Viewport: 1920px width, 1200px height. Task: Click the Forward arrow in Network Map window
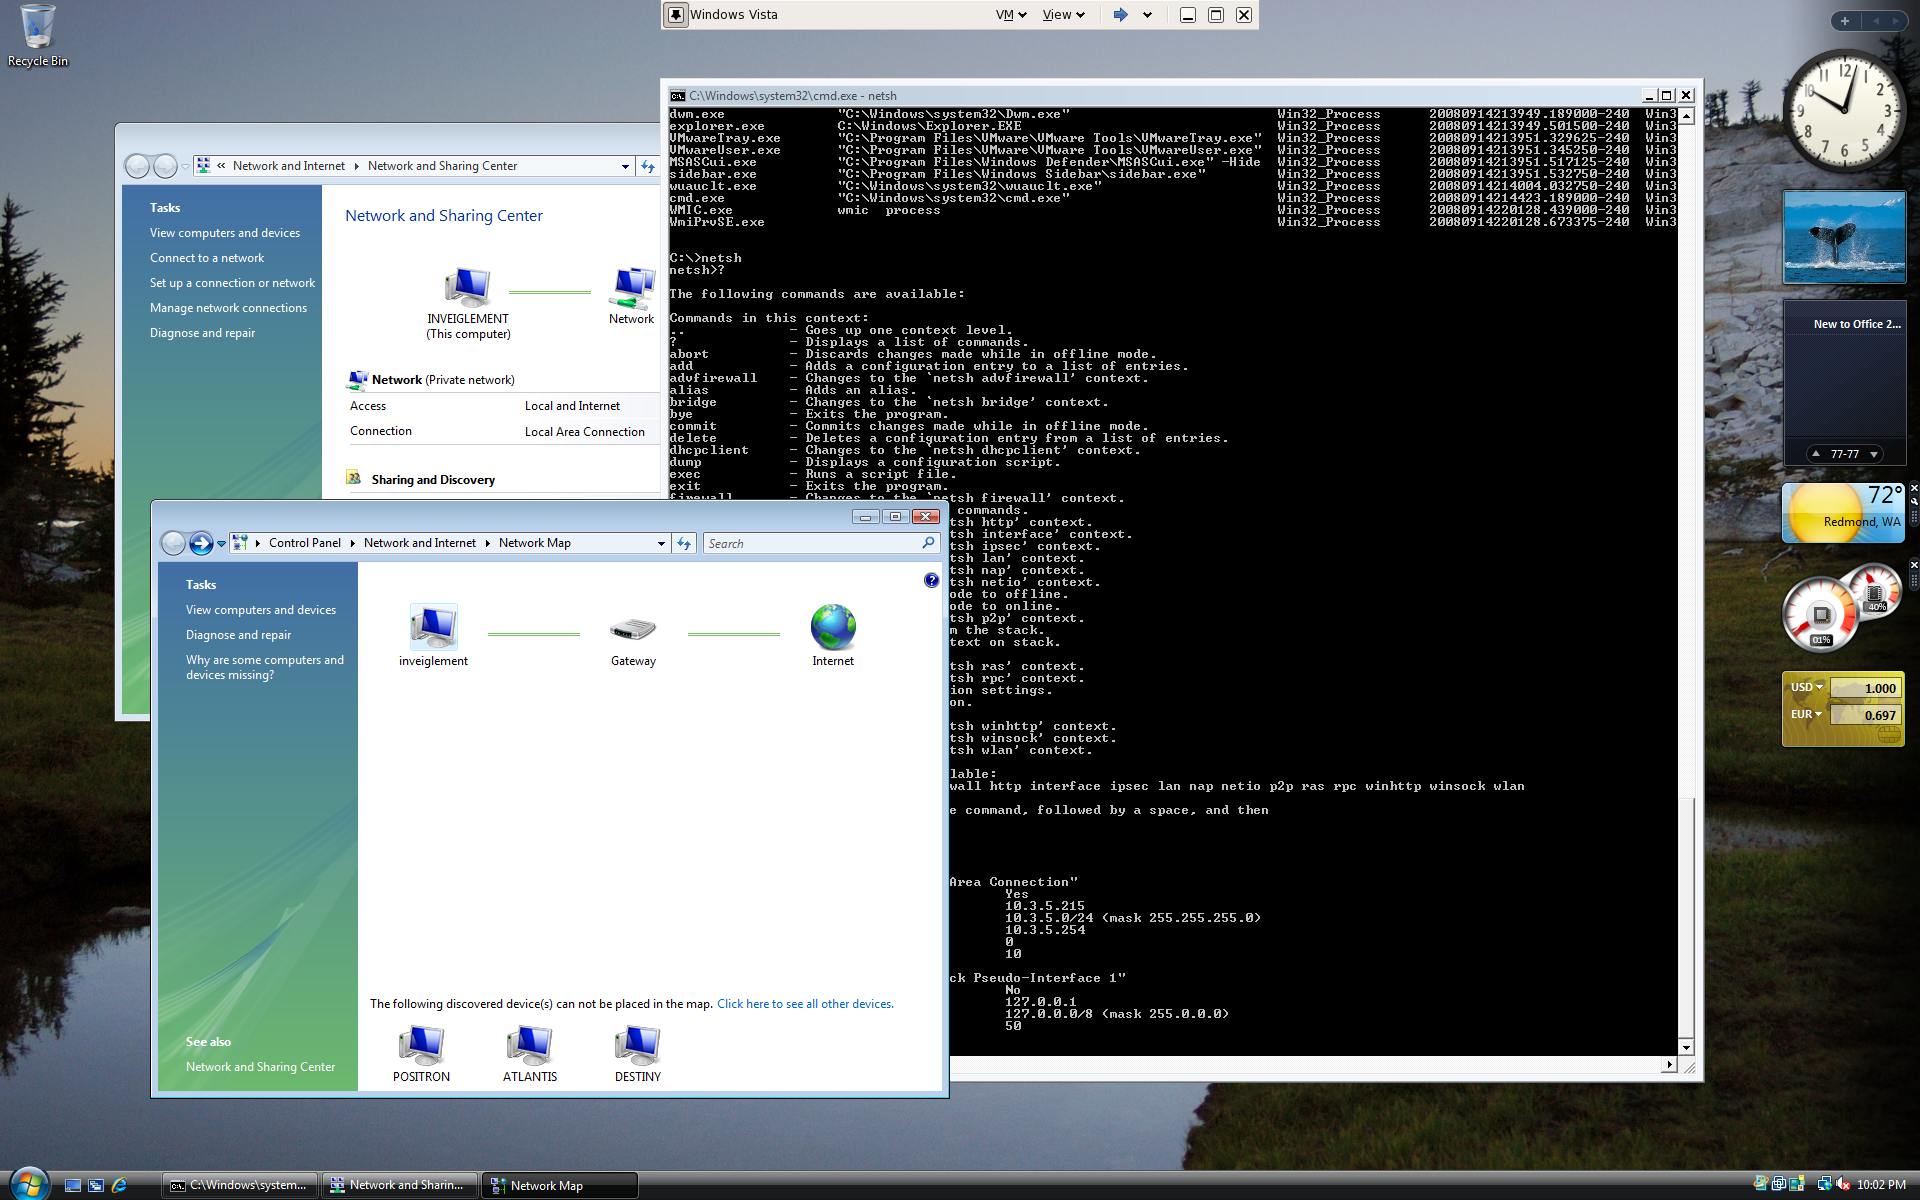coord(201,543)
